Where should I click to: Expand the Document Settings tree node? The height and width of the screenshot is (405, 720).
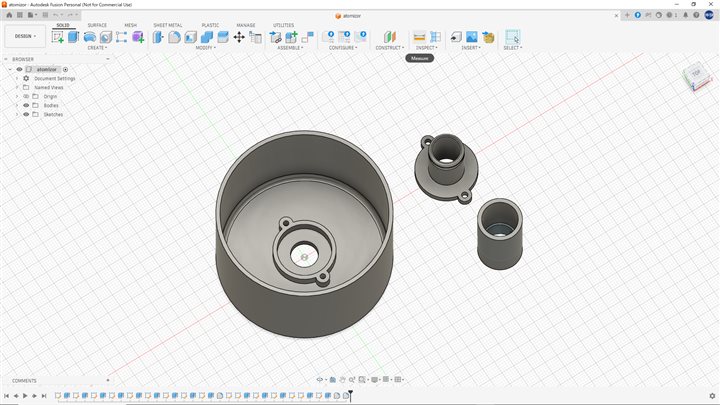(x=17, y=79)
